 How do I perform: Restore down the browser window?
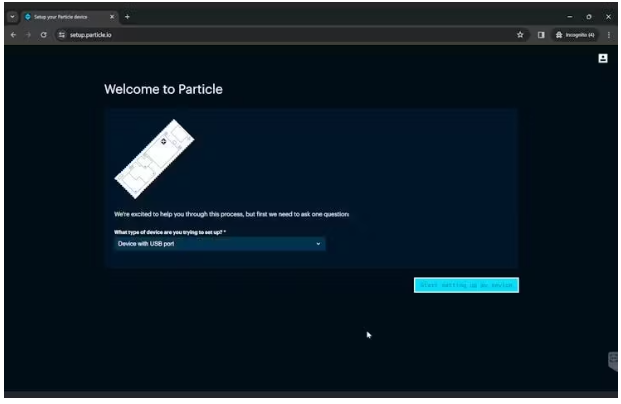tap(589, 17)
